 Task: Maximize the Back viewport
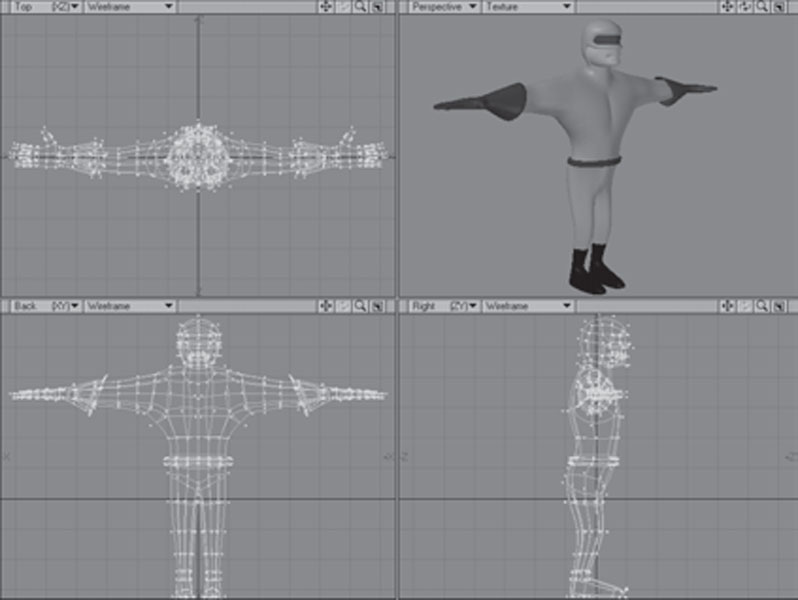click(377, 306)
